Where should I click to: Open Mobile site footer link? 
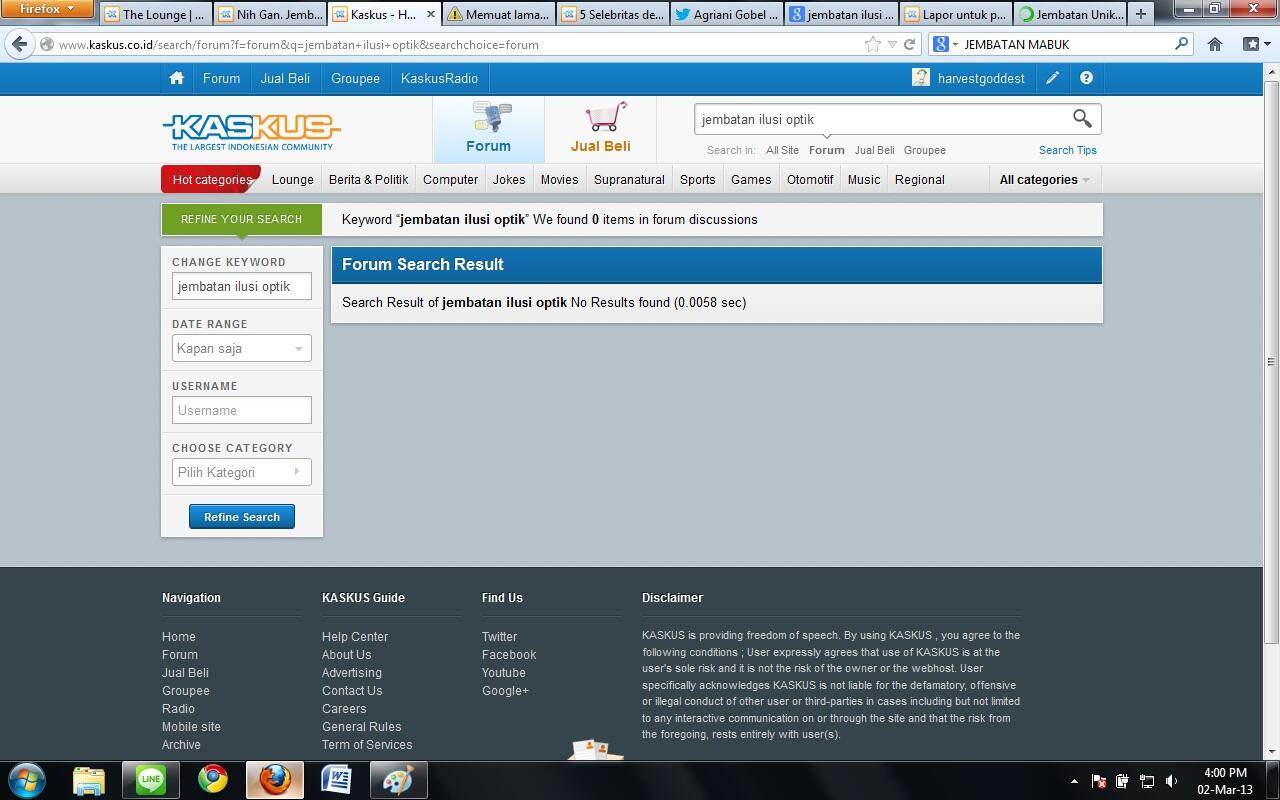(191, 727)
